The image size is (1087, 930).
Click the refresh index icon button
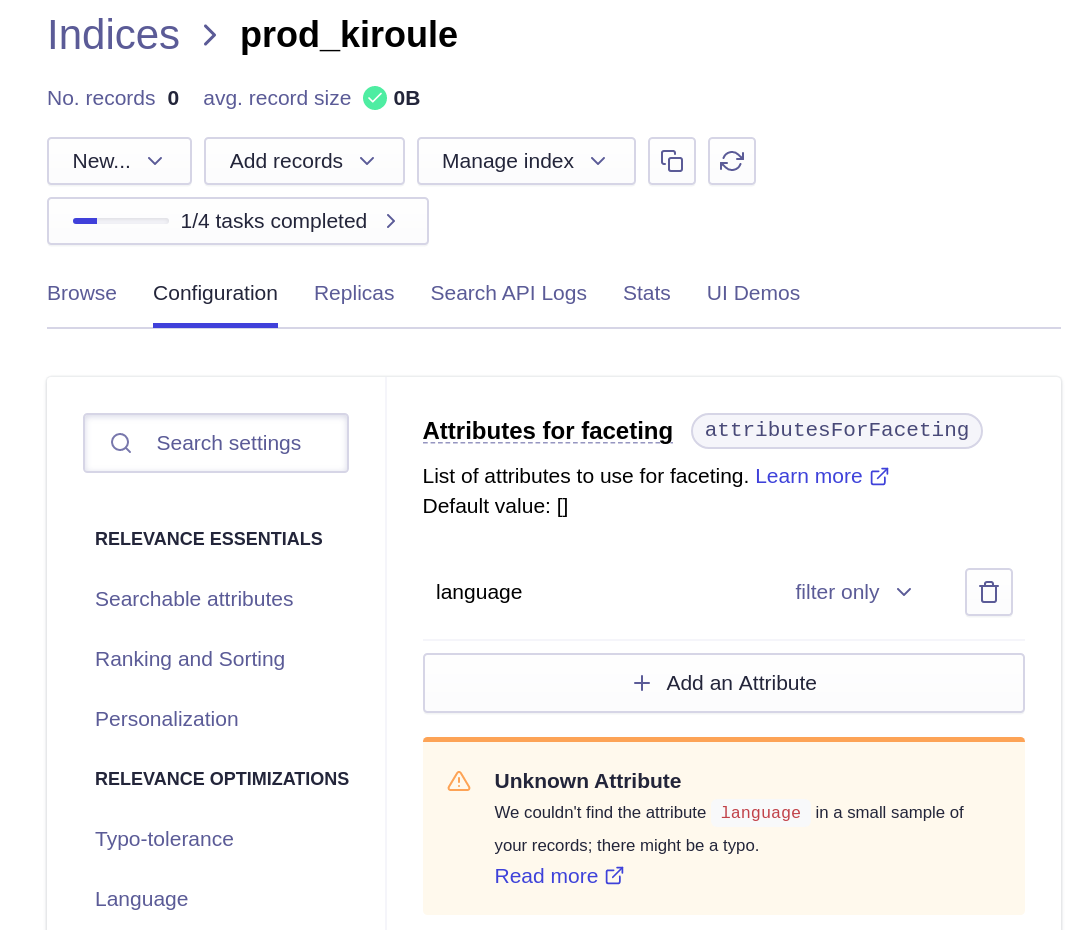(731, 161)
